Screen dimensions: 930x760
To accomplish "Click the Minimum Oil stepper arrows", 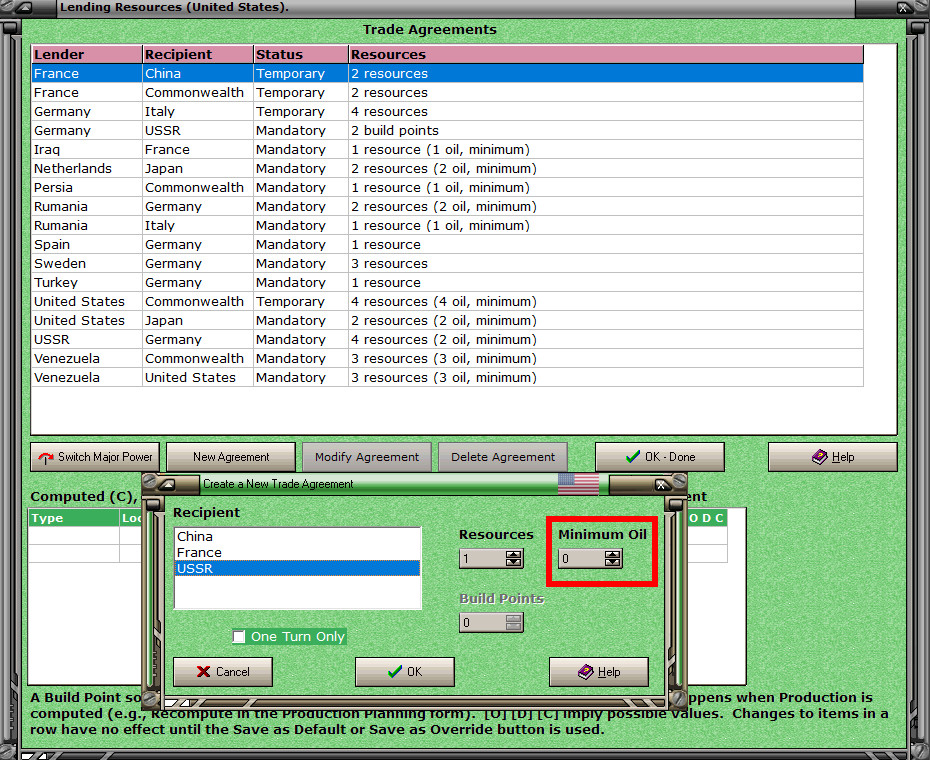I will (x=613, y=558).
